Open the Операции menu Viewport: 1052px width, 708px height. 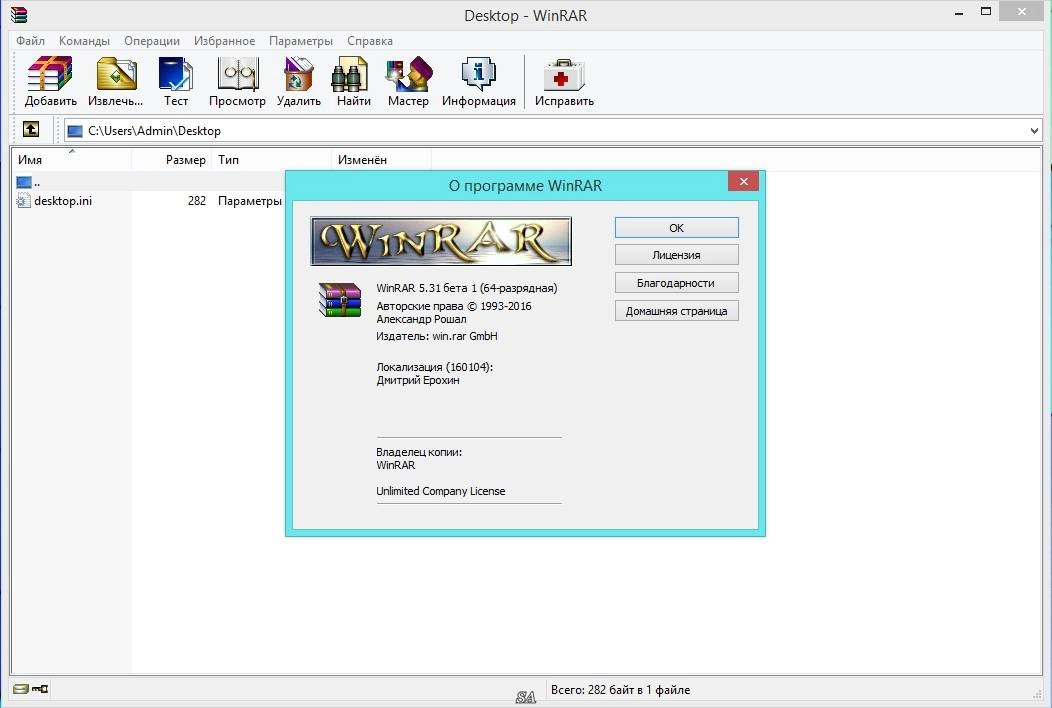tap(152, 41)
